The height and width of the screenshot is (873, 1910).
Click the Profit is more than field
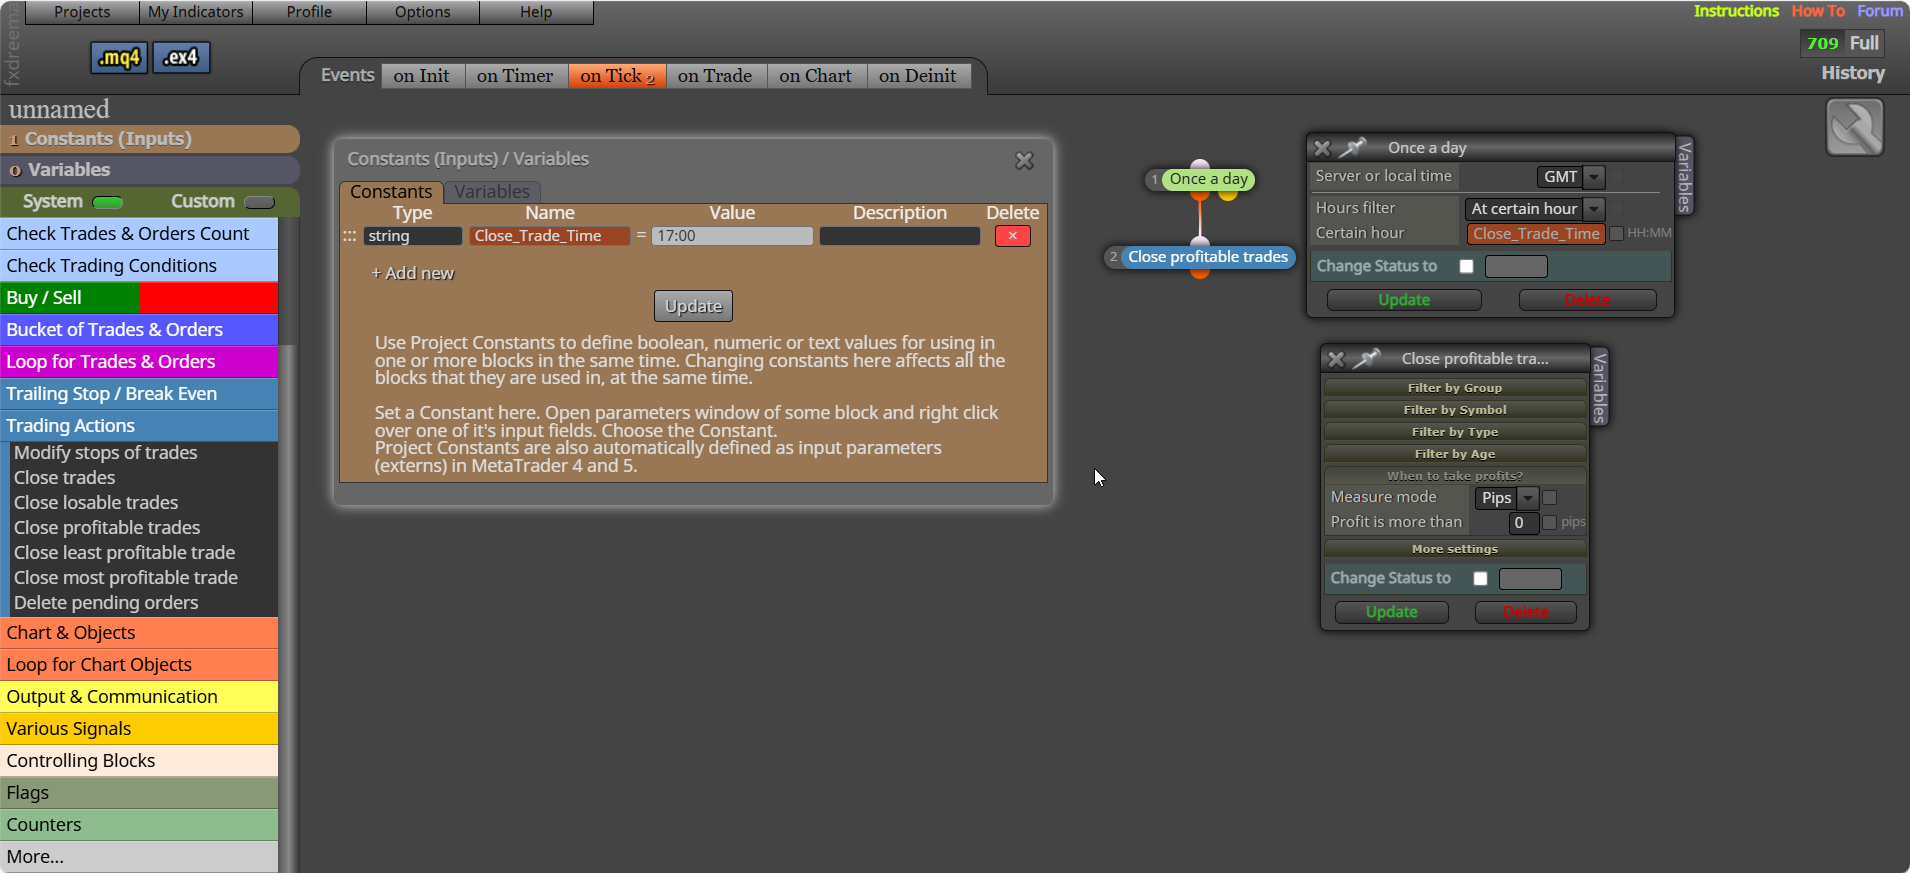1523,523
